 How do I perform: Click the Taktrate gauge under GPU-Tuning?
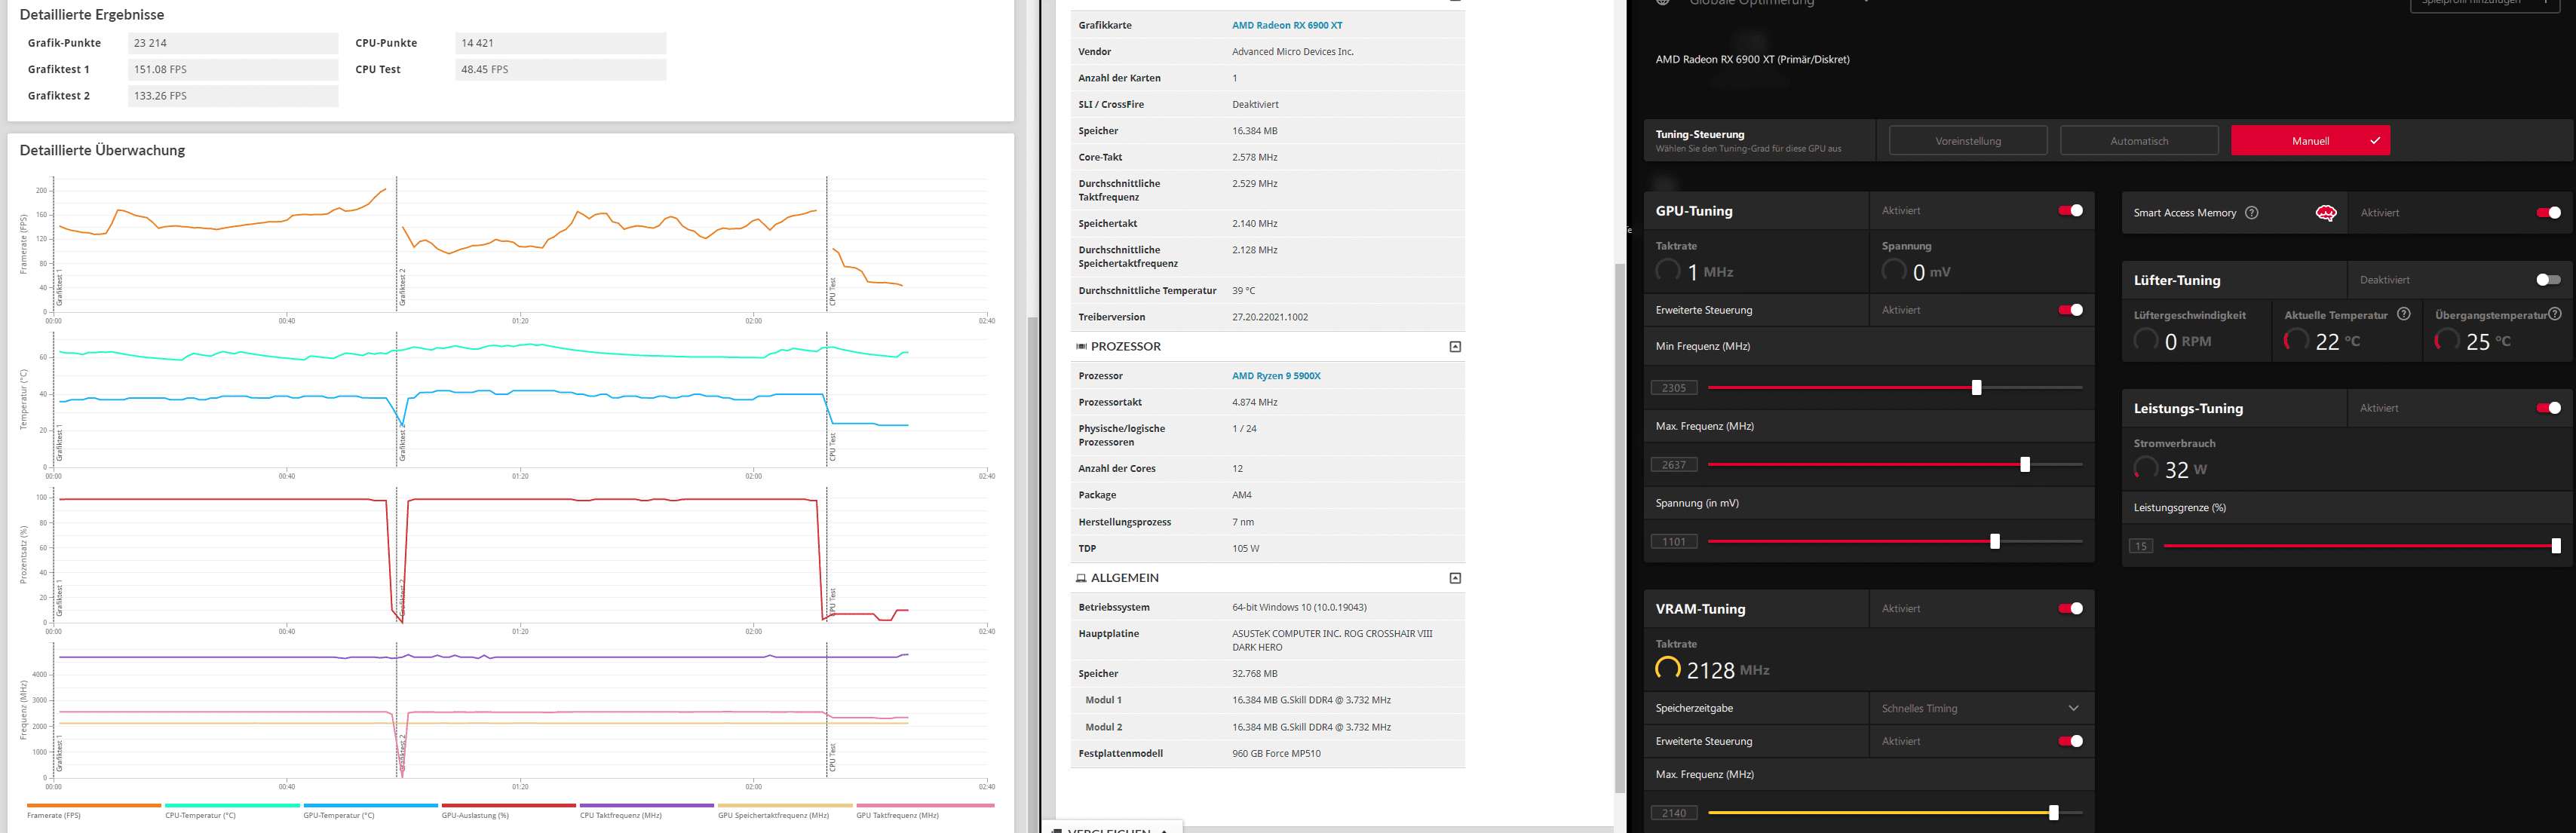click(x=1667, y=271)
